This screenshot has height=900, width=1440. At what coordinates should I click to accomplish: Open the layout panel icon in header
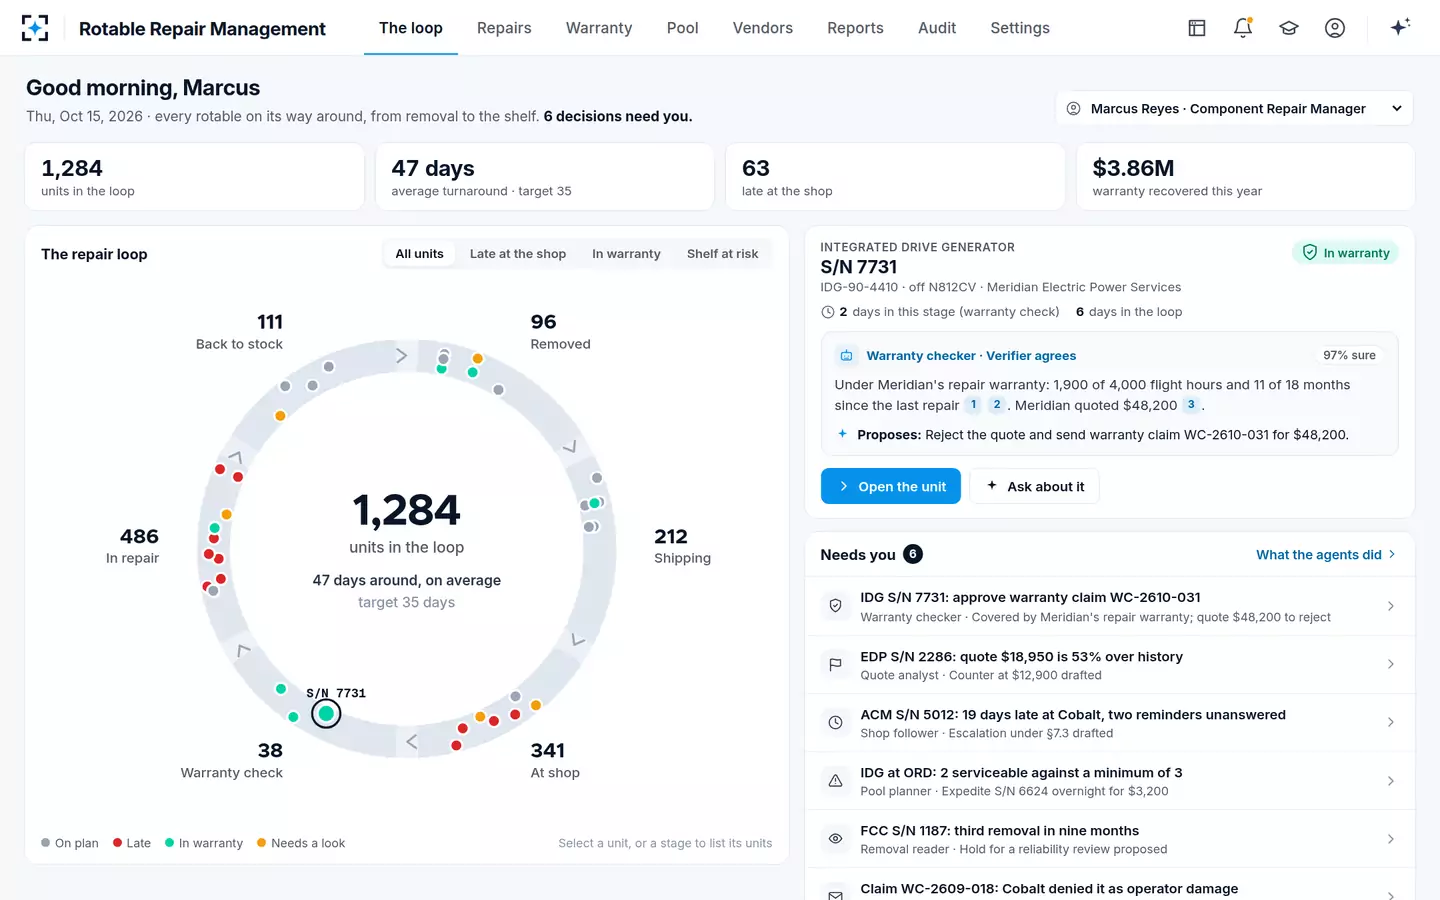[x=1197, y=28]
